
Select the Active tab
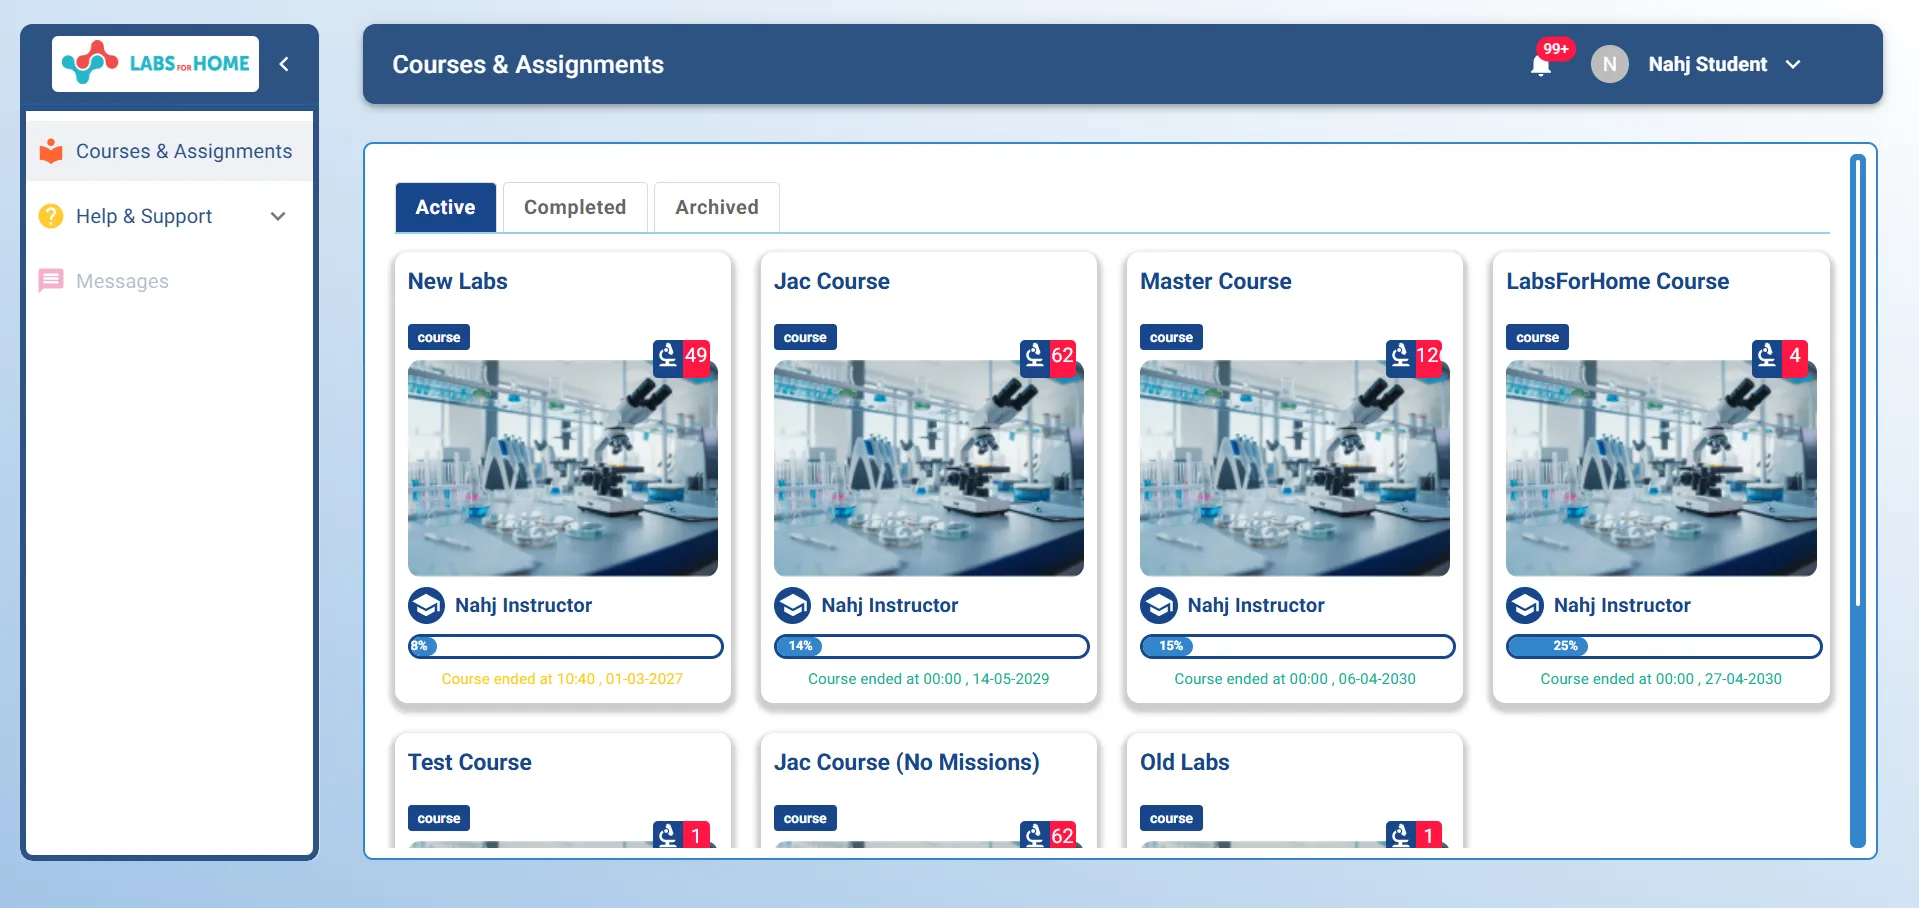point(445,207)
